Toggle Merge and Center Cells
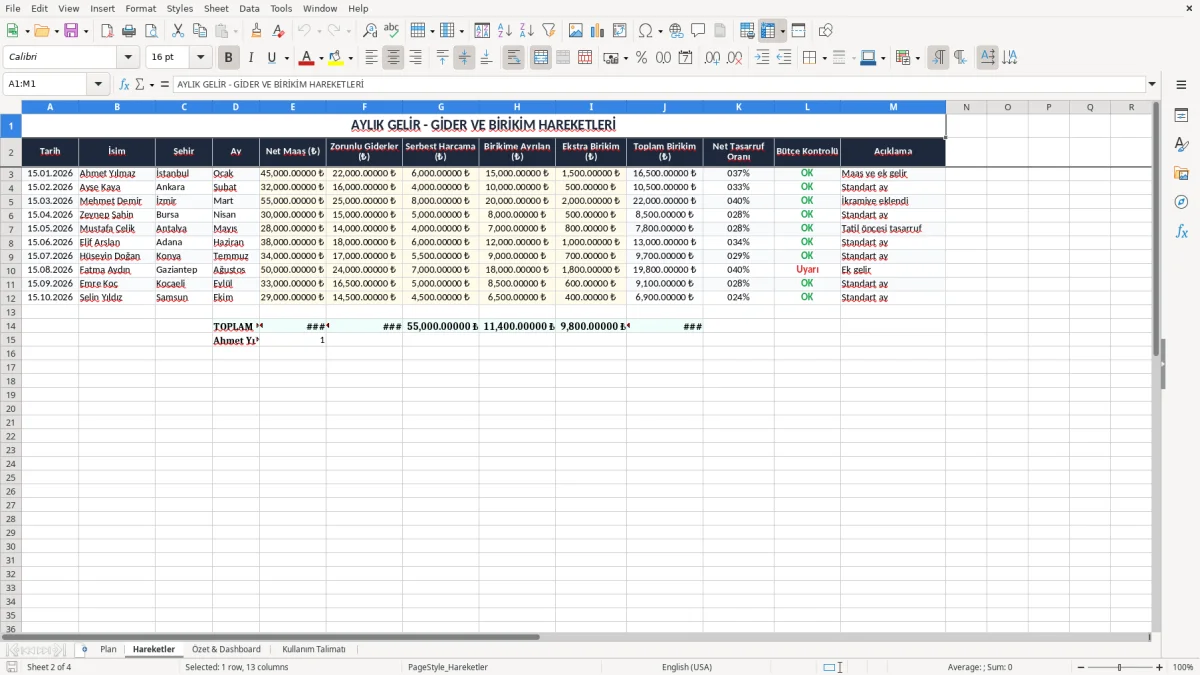Screen dimensions: 1200x675 [541, 58]
